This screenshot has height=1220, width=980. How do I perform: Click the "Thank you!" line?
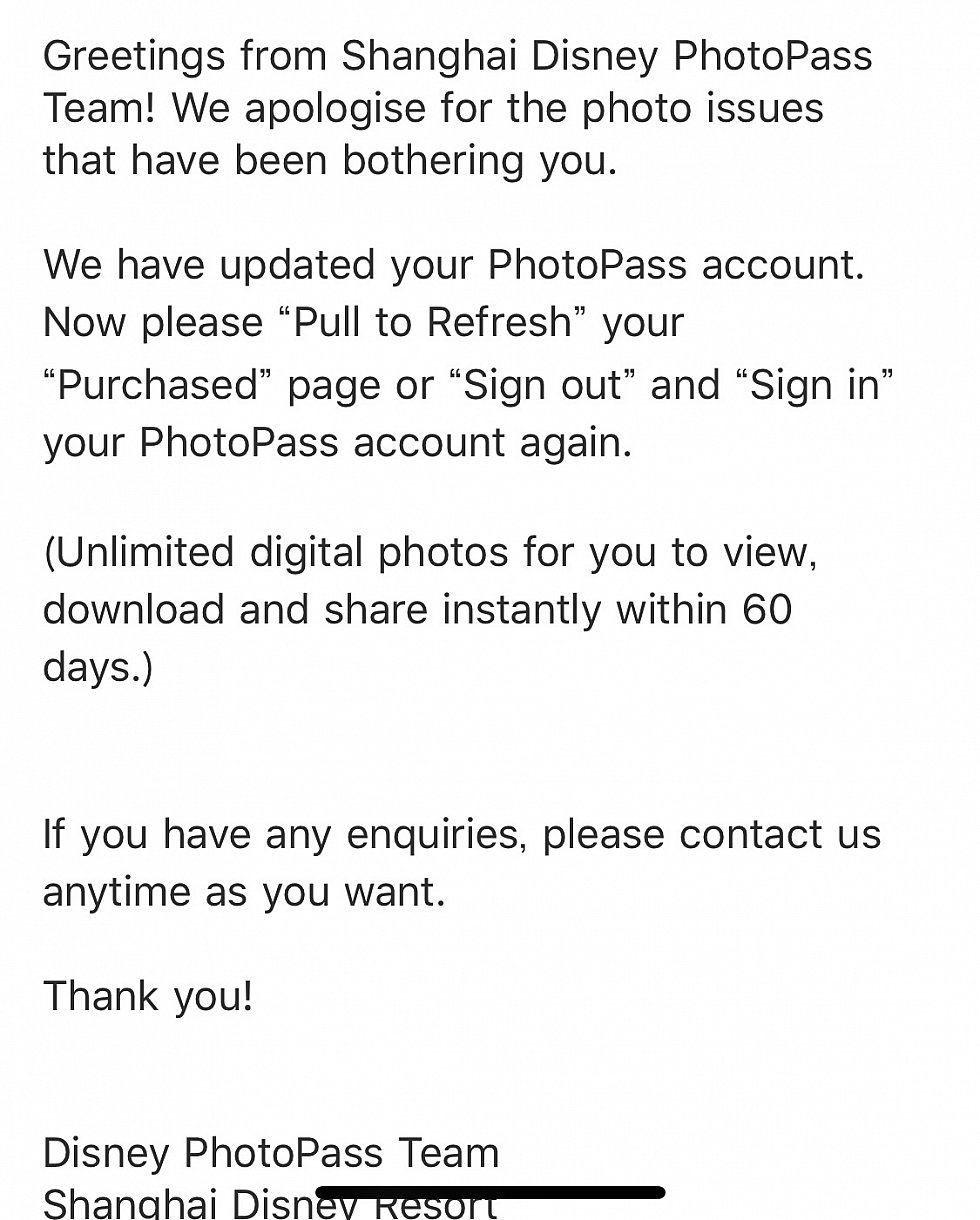(x=148, y=996)
